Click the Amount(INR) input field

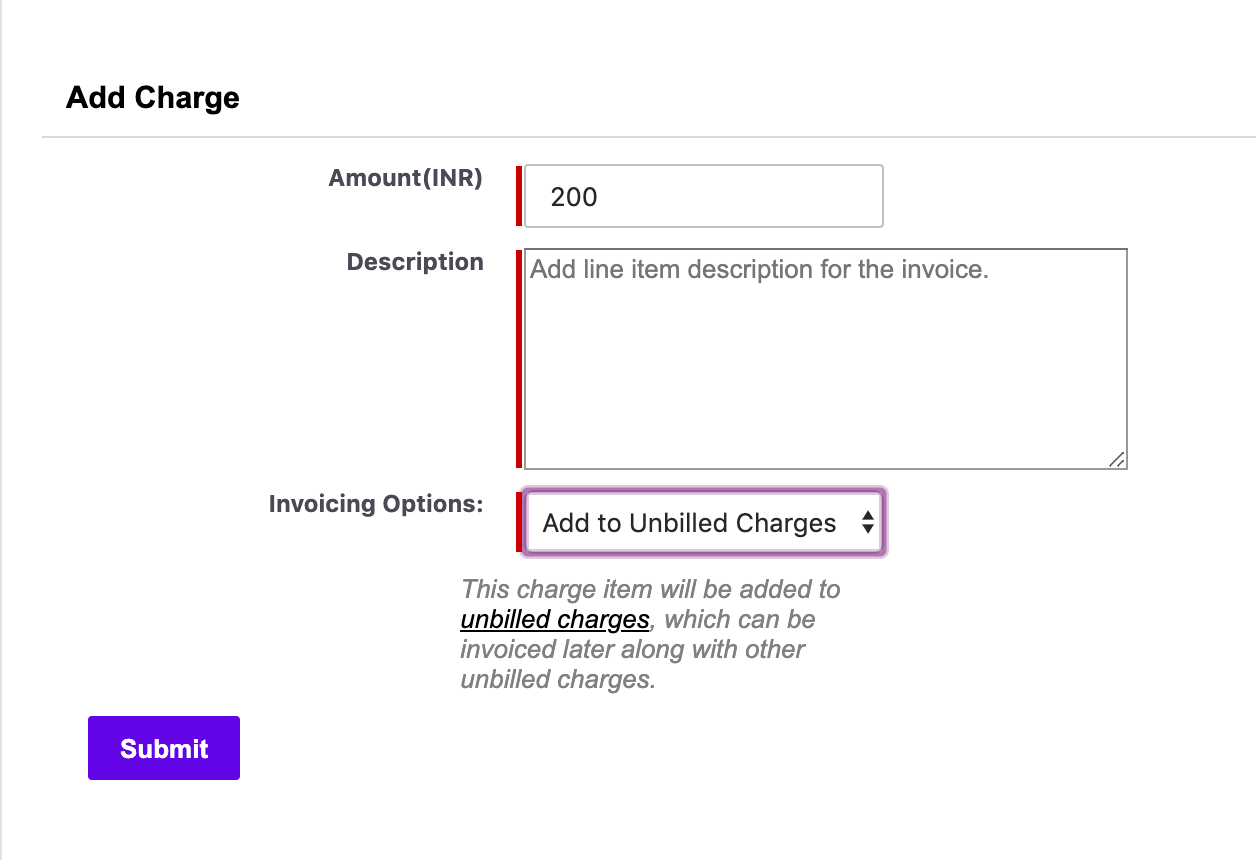pyautogui.click(x=703, y=196)
